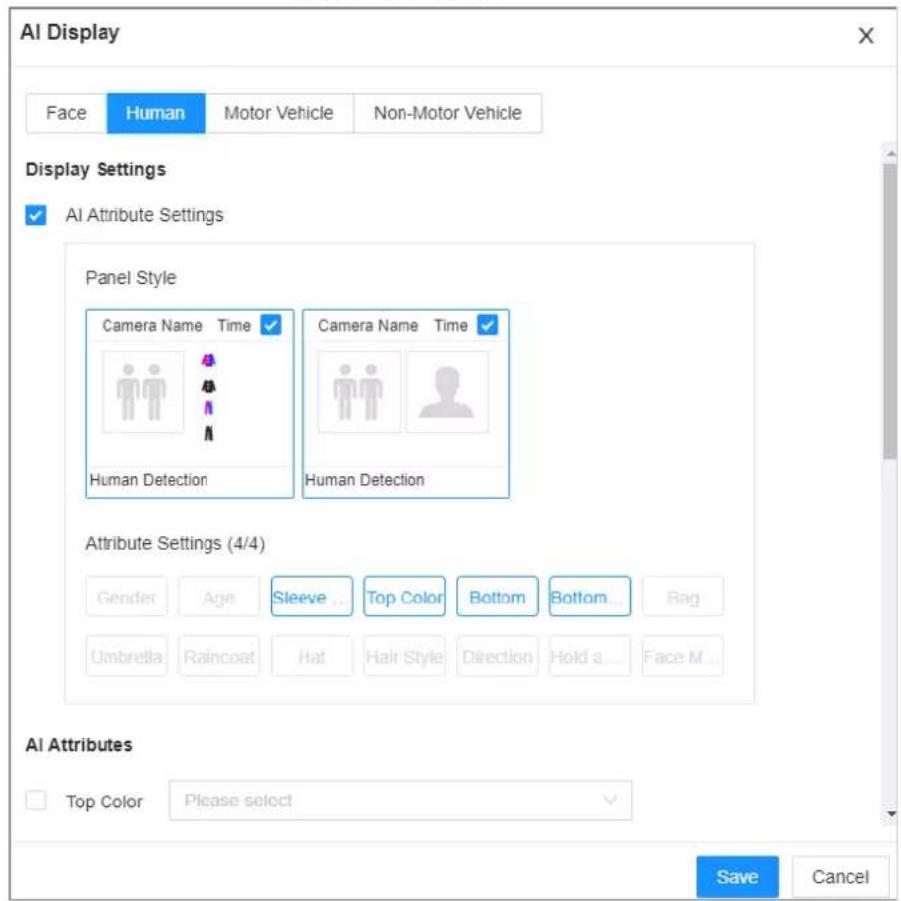Uncheck the attribute-icon panel style checkbox
The image size is (901, 901).
271,325
